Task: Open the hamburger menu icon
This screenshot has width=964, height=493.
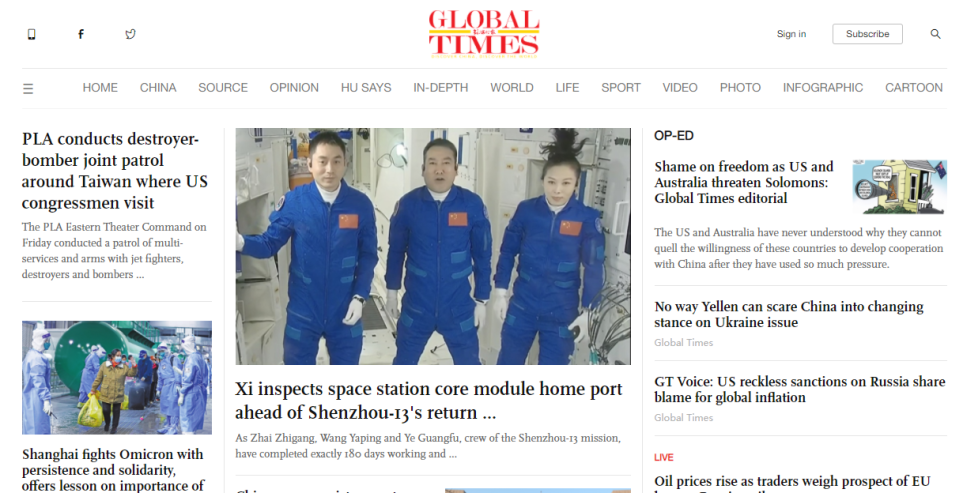Action: 28,89
